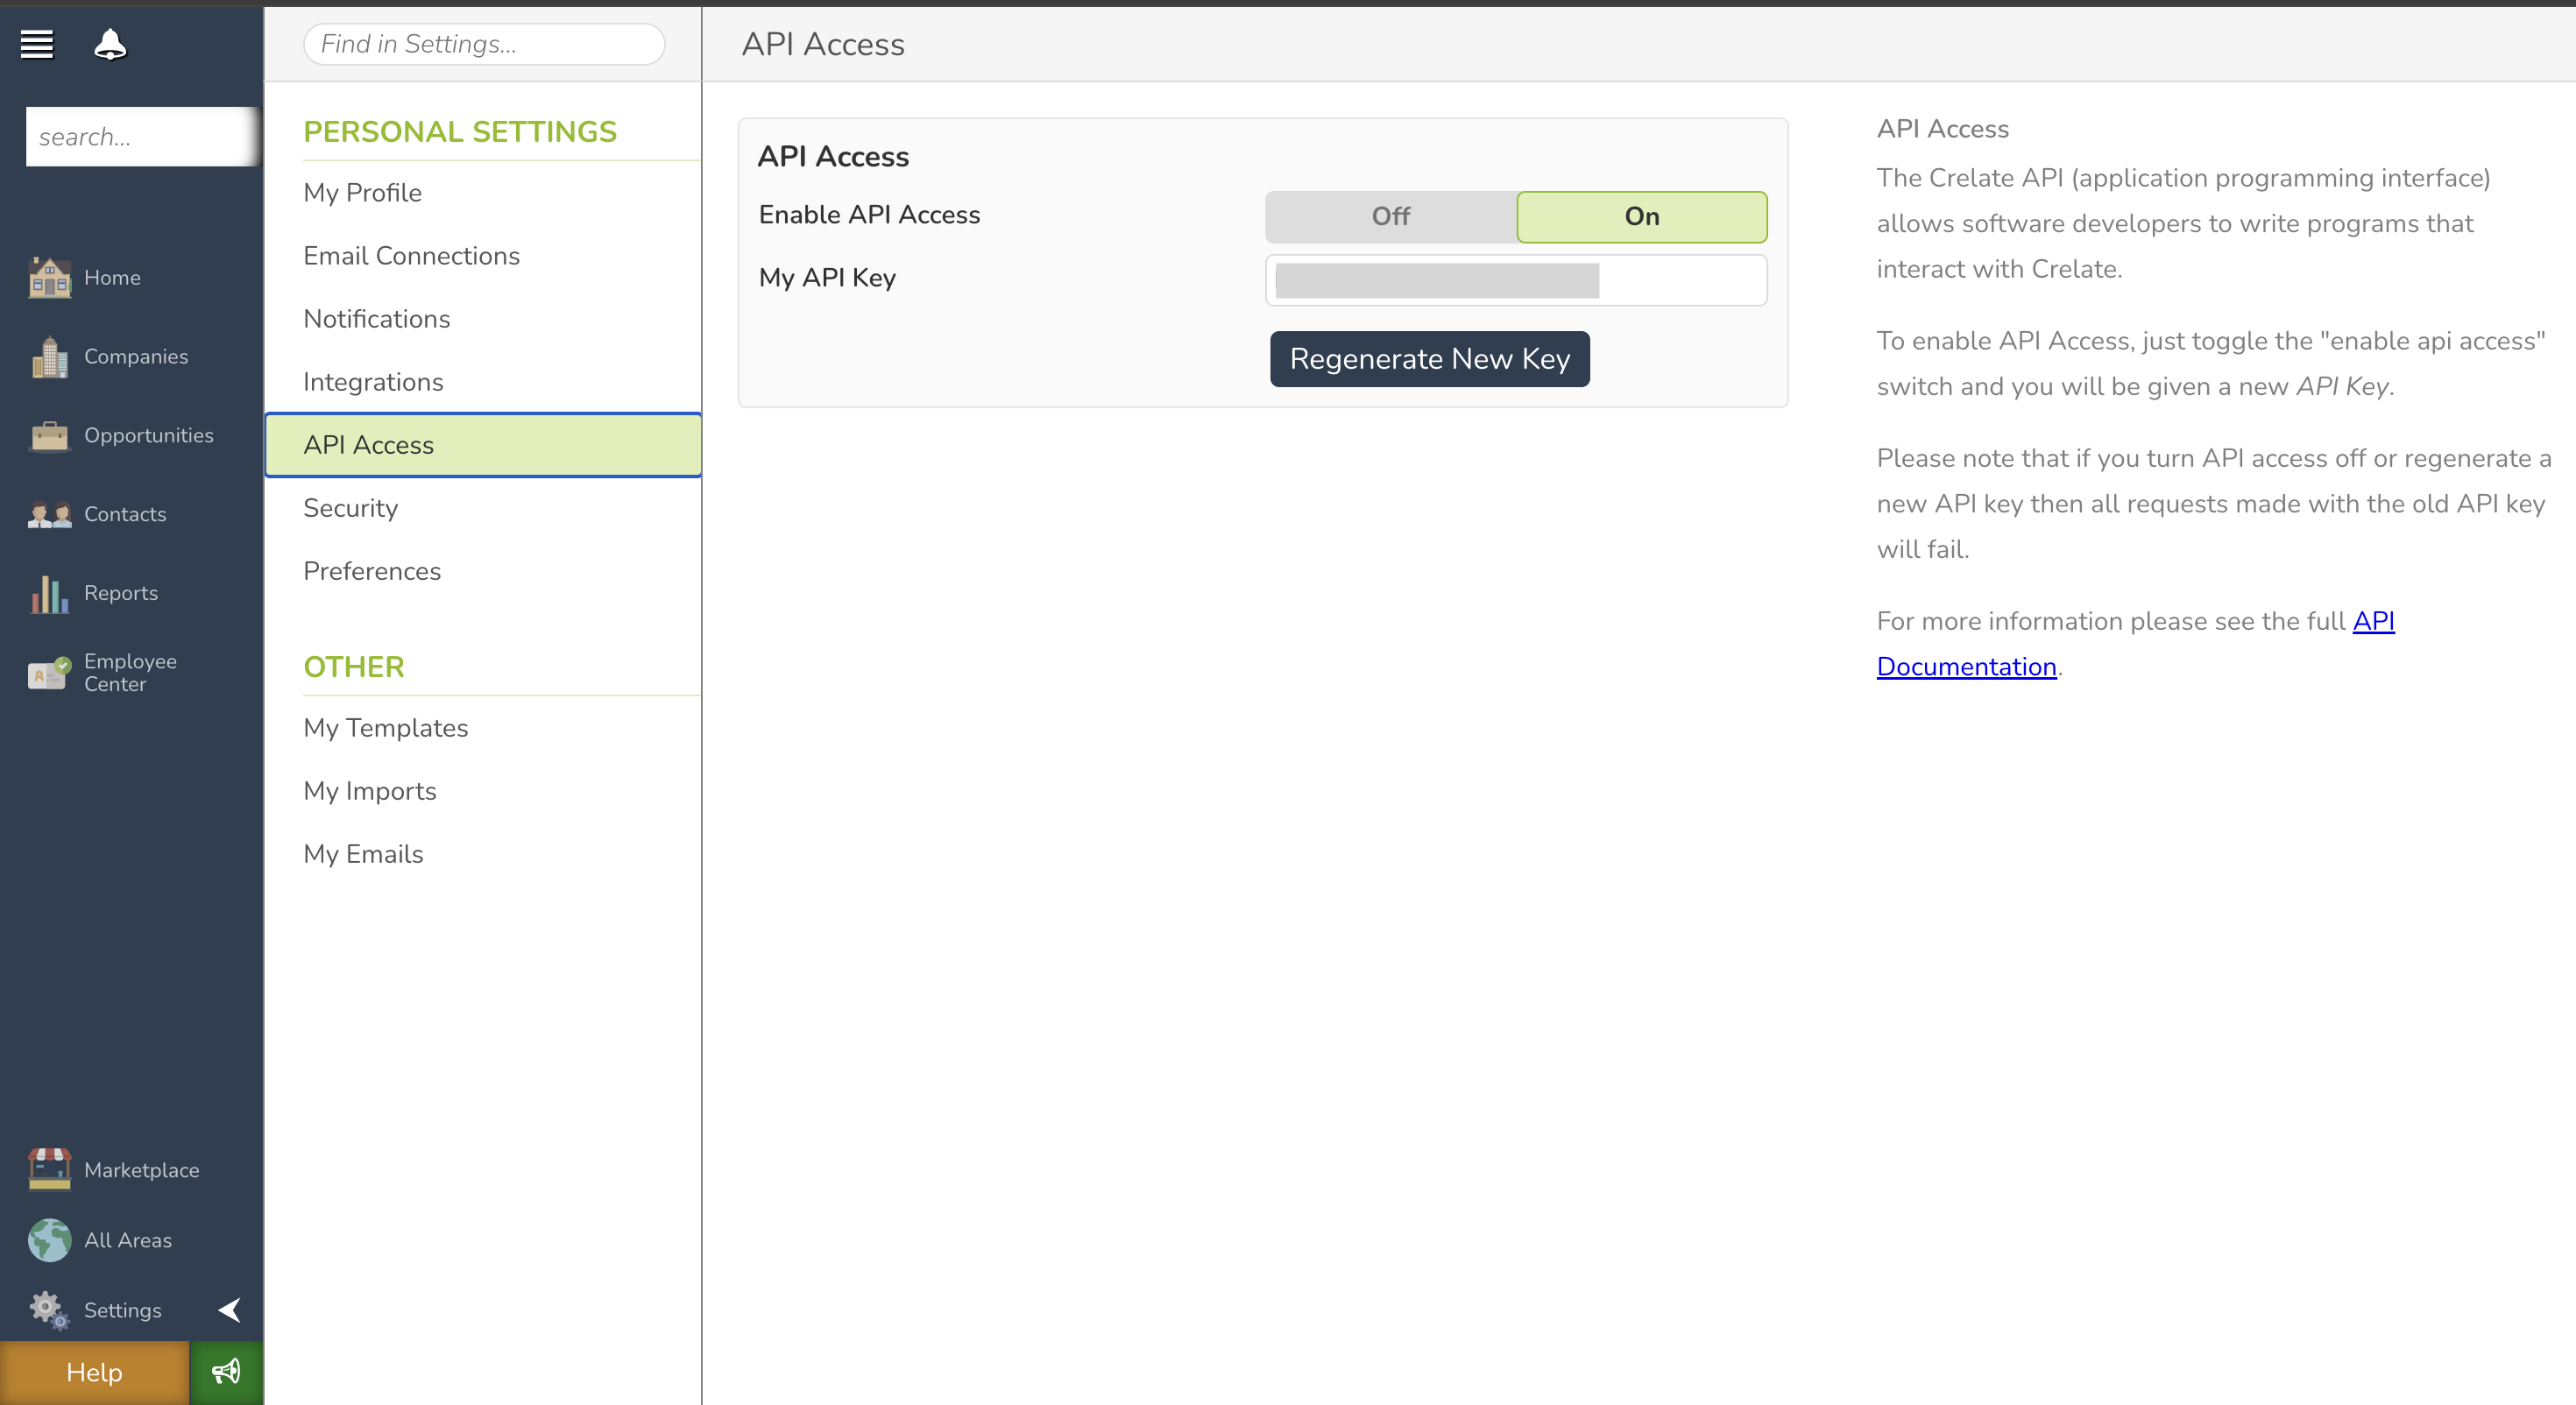The width and height of the screenshot is (2576, 1405).
Task: Click the Employee Center icon in sidebar
Action: coord(48,673)
